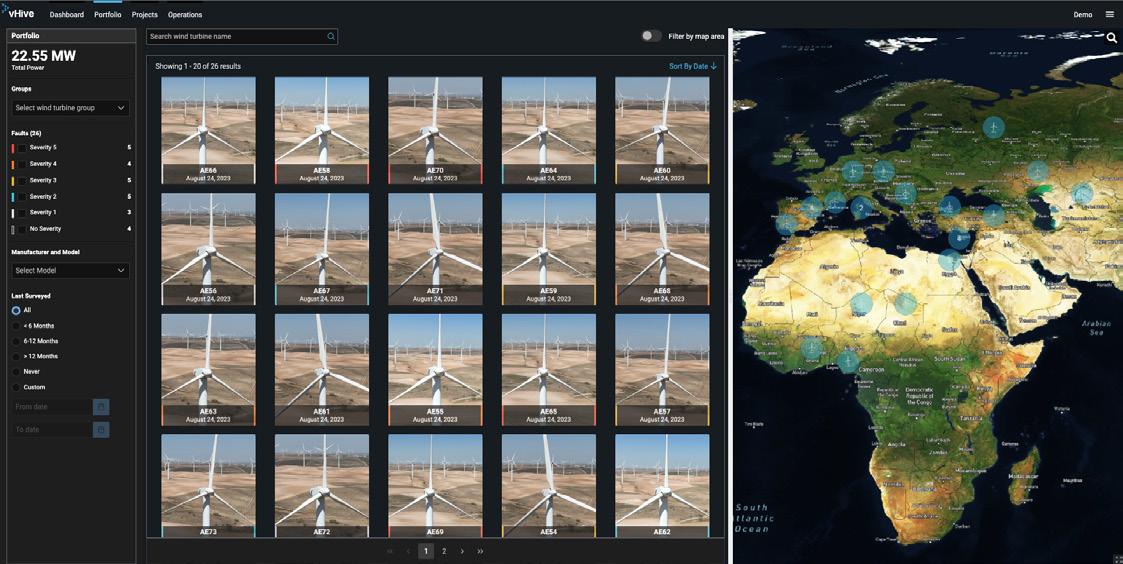1123x564 pixels.
Task: Click the turbine marker over Chad
Action: pos(905,304)
